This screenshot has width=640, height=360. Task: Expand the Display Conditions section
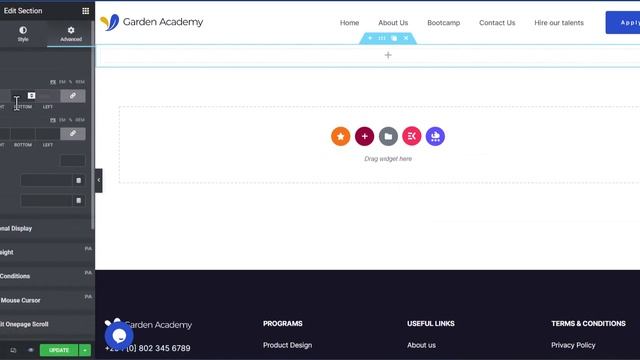(47, 276)
